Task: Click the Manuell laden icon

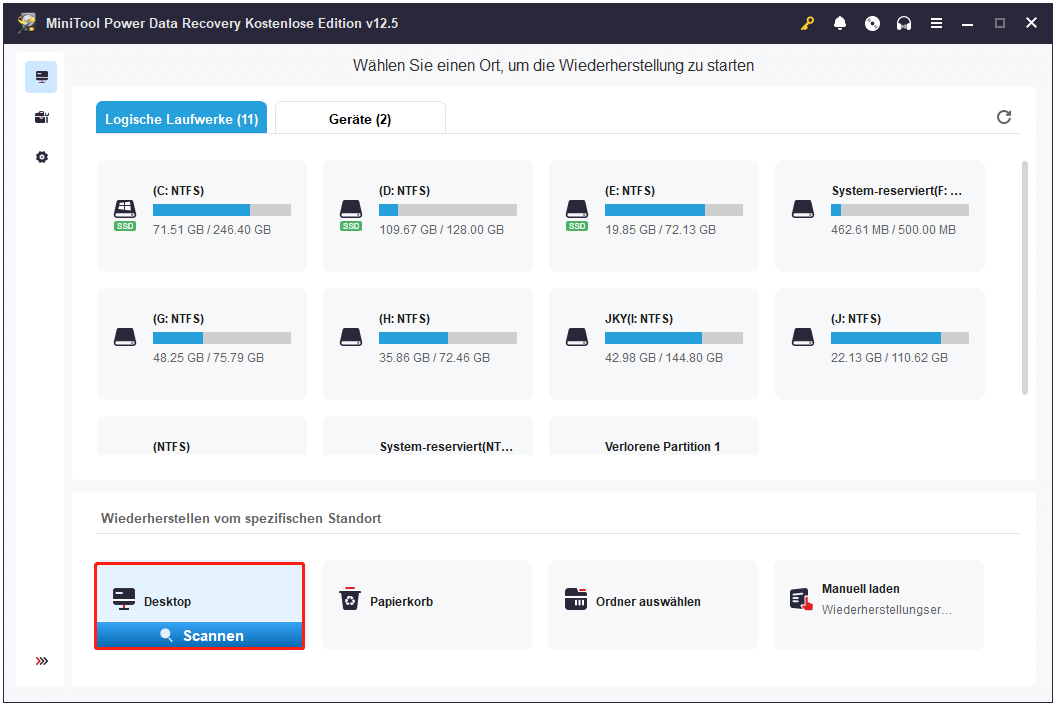Action: point(802,599)
